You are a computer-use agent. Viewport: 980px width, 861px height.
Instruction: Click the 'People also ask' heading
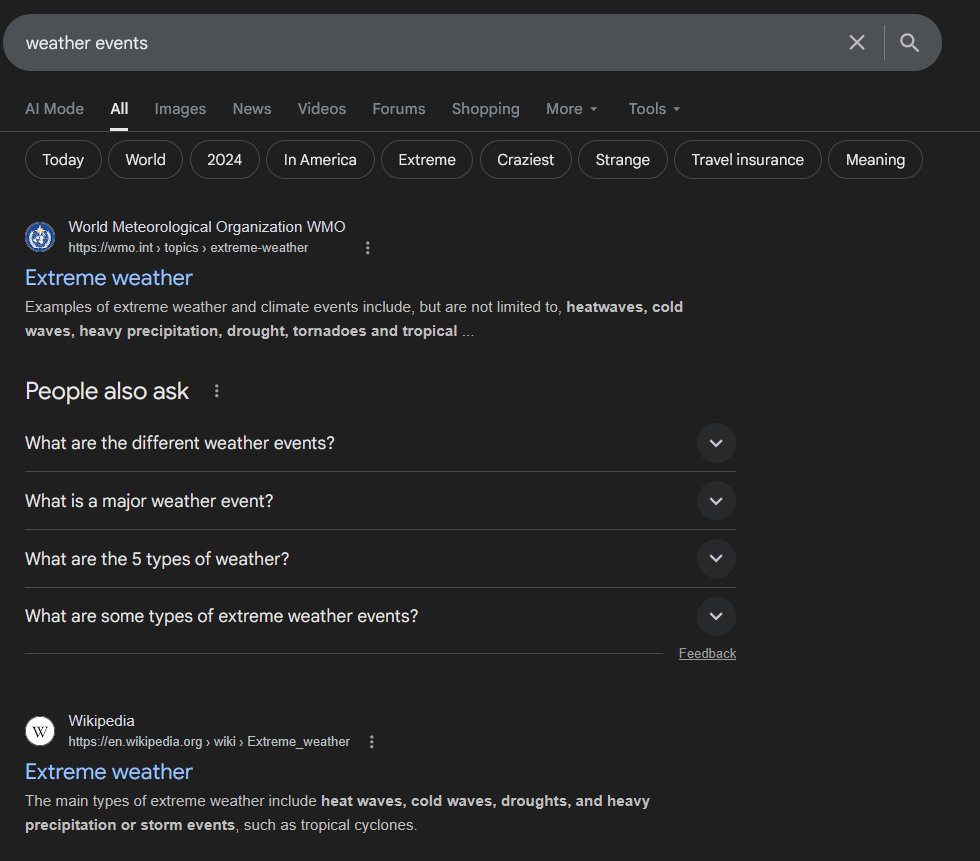pos(107,391)
